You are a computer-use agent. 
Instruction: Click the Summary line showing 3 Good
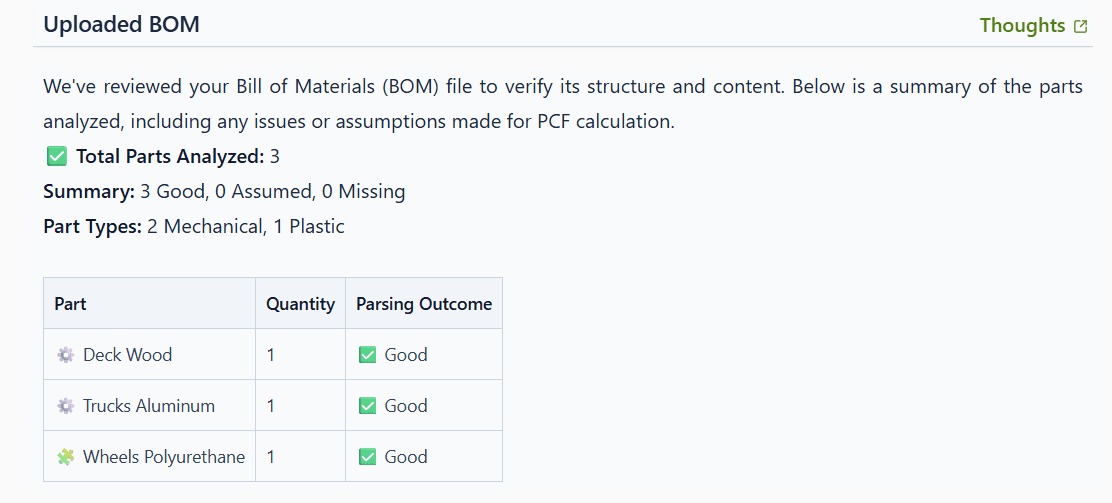tap(224, 191)
